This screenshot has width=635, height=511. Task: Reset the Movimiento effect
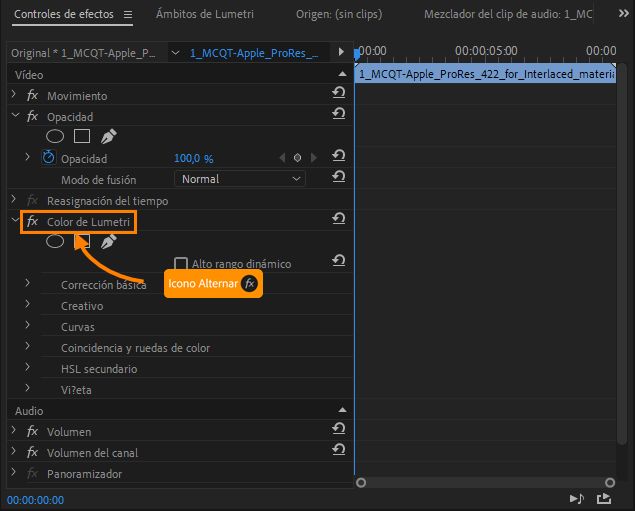(339, 93)
